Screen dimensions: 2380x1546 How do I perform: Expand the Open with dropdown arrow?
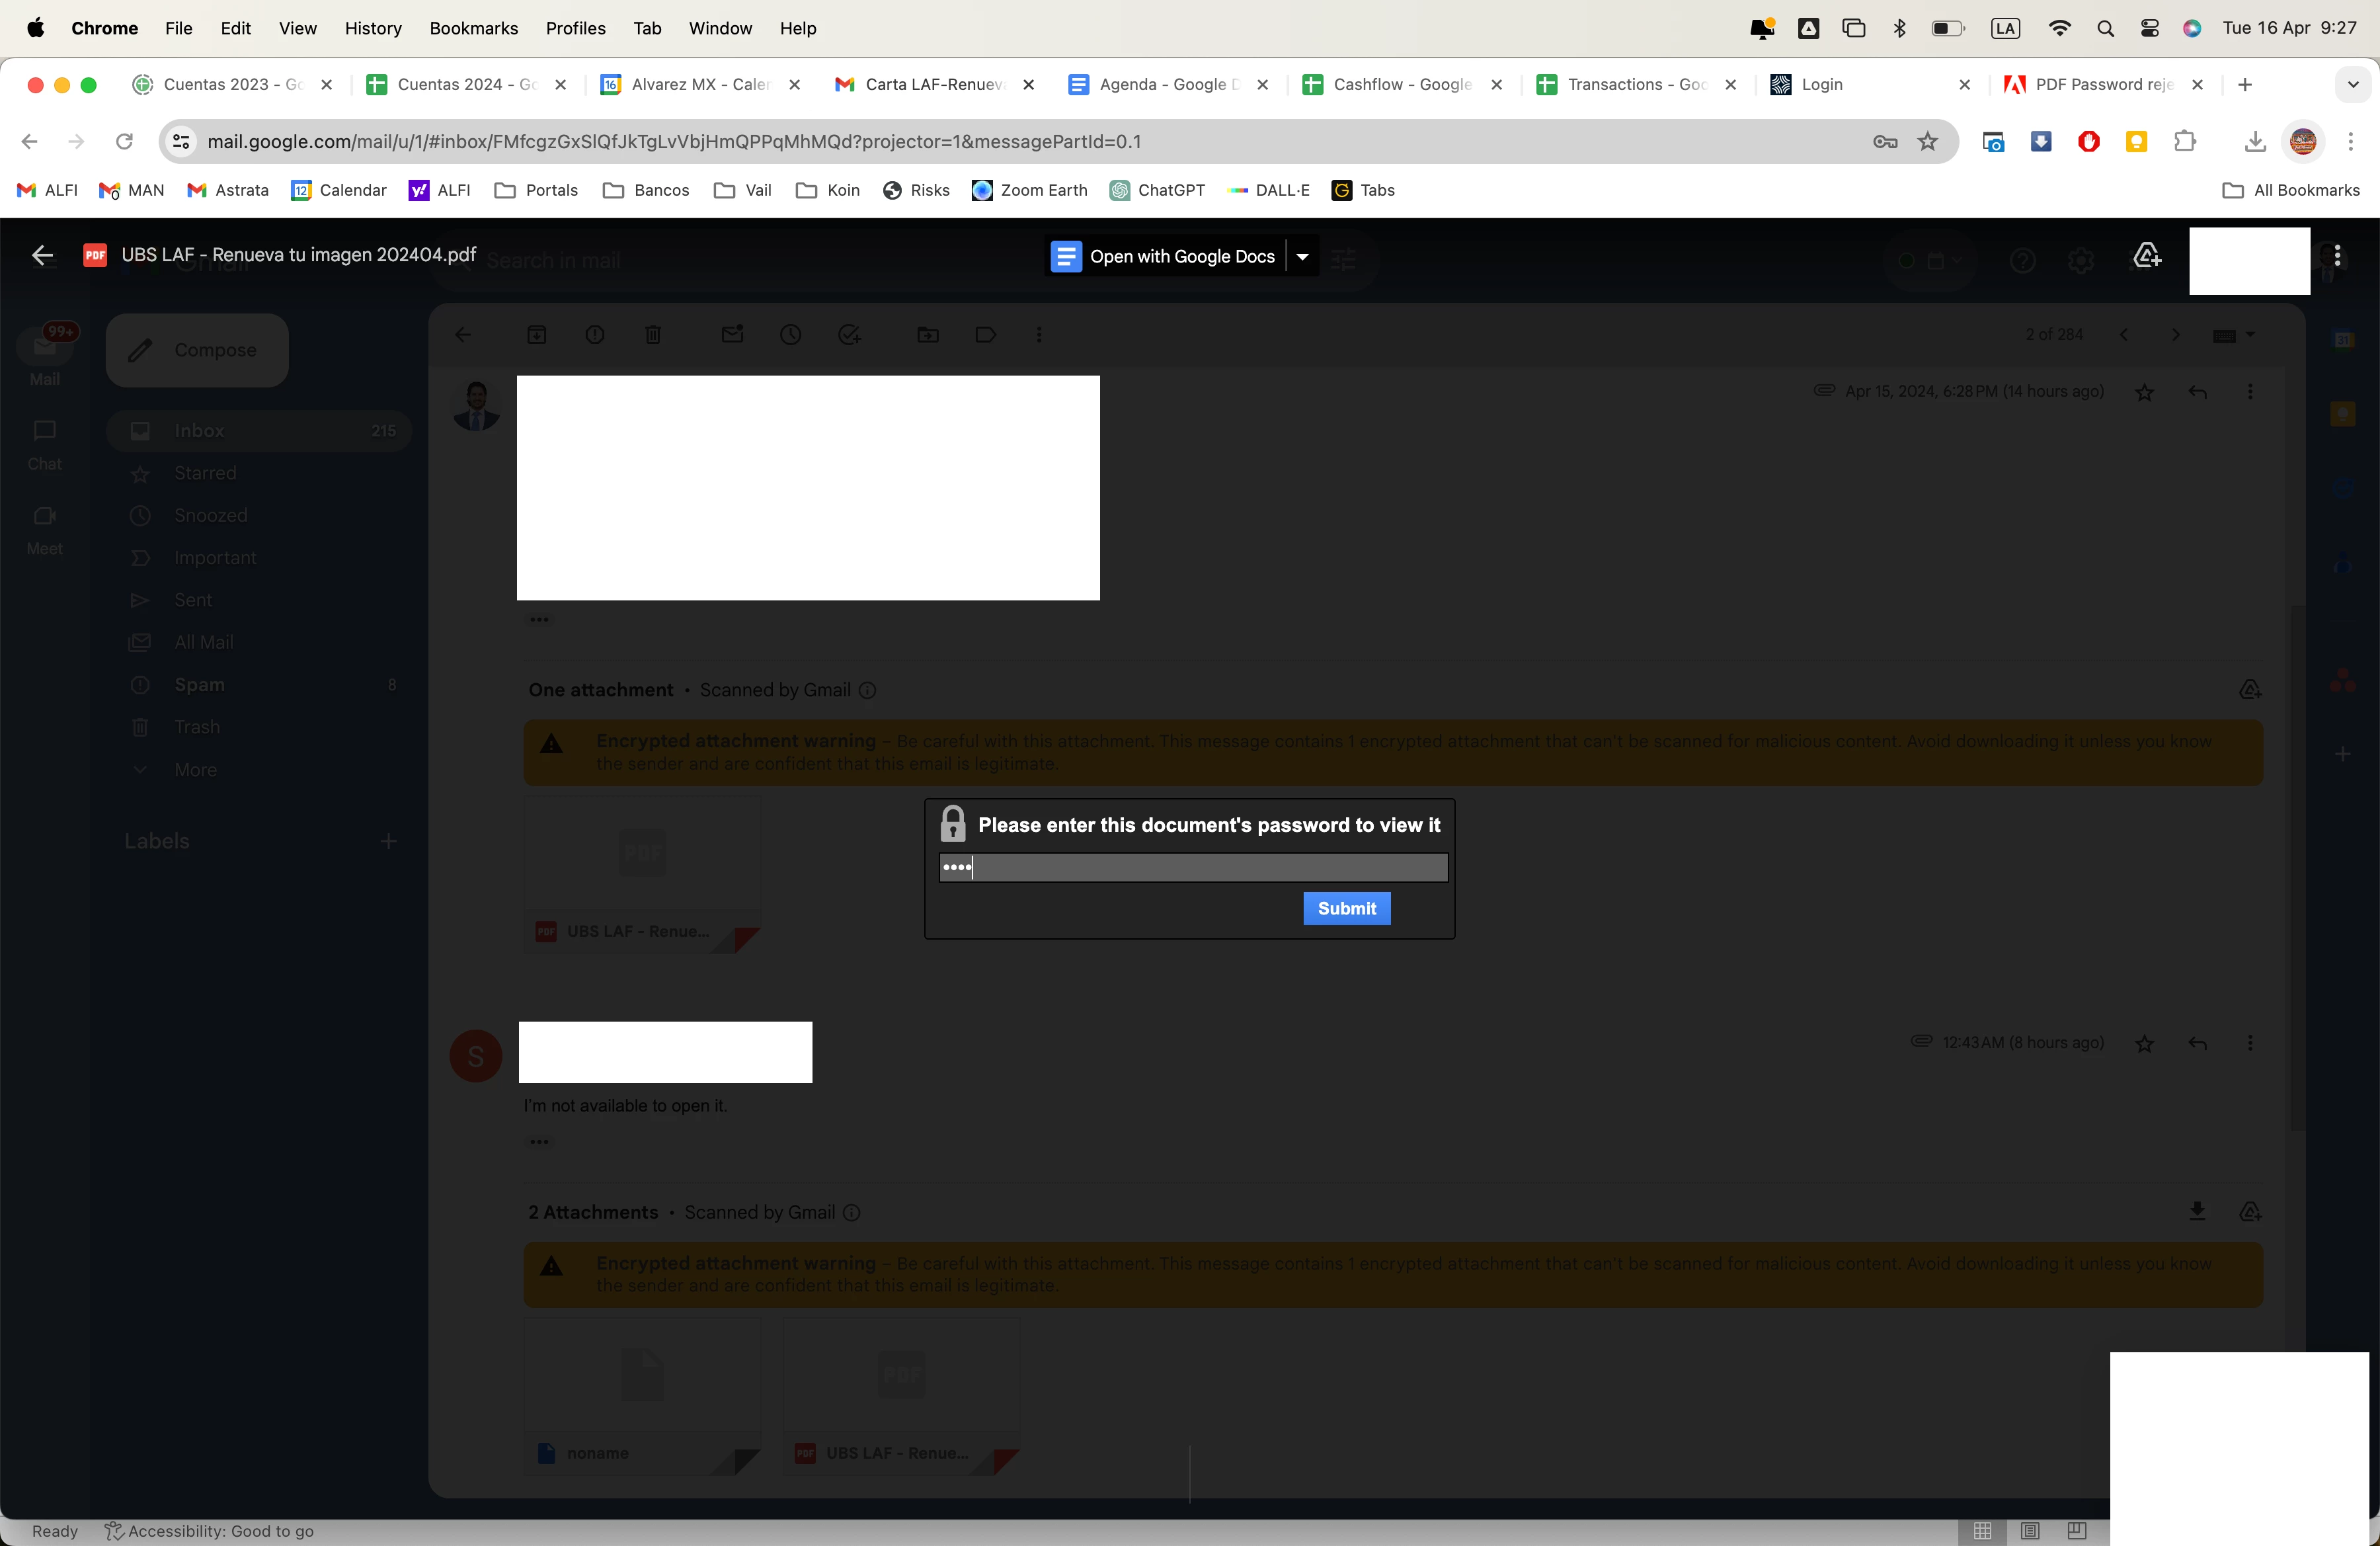(x=1302, y=257)
